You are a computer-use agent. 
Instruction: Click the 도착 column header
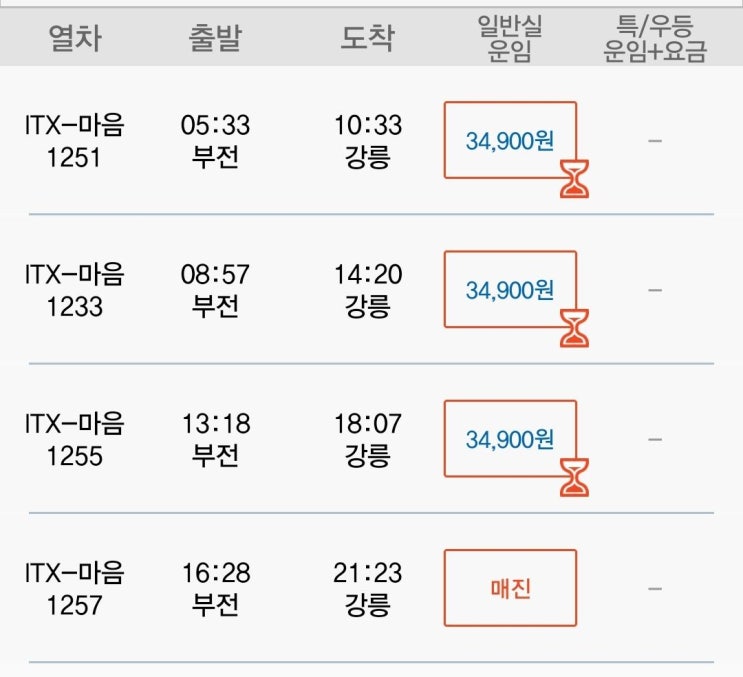click(367, 39)
